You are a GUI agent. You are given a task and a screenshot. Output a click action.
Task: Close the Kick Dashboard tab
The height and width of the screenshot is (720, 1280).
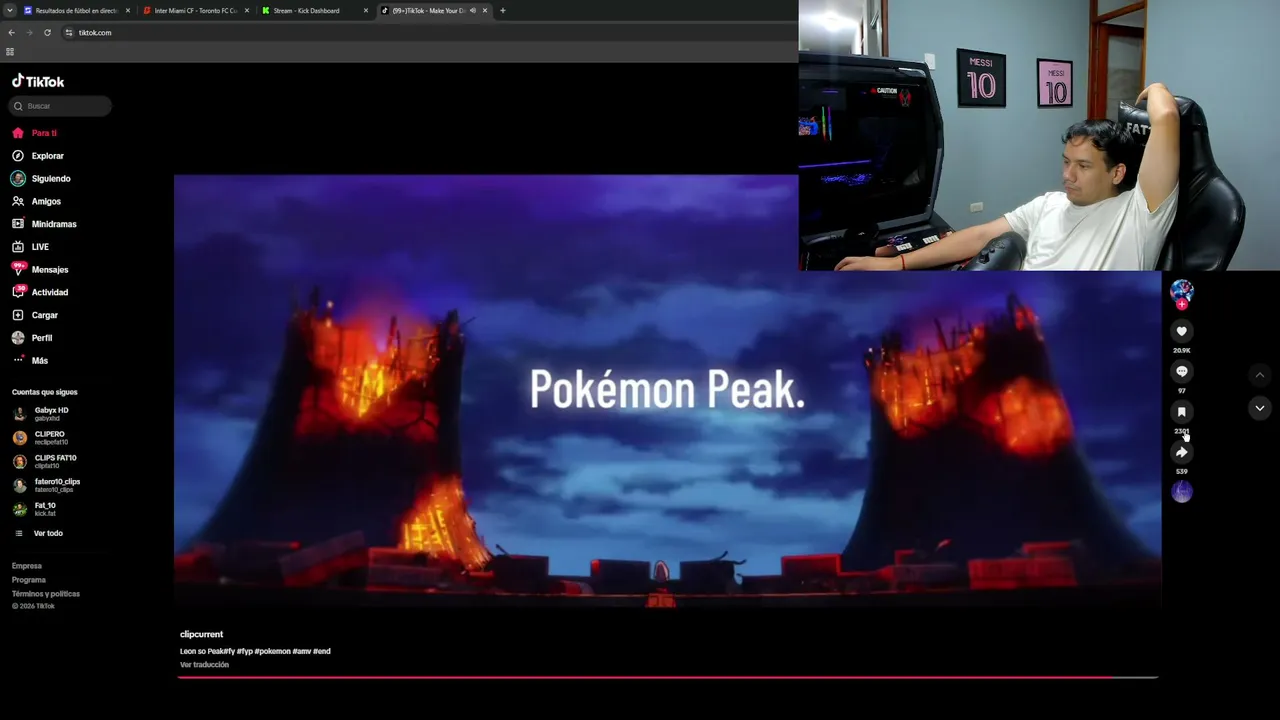coord(366,11)
